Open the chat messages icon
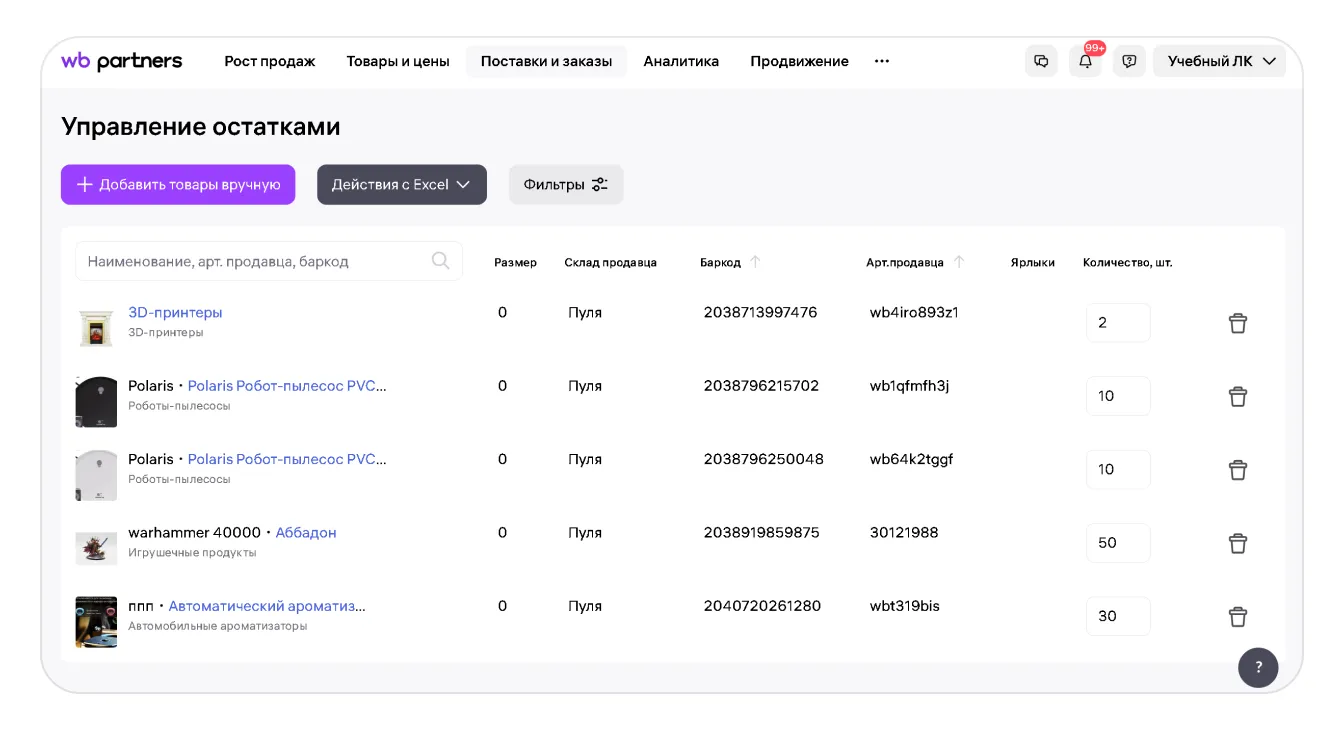Viewport: 1344px width, 730px height. coord(1041,61)
